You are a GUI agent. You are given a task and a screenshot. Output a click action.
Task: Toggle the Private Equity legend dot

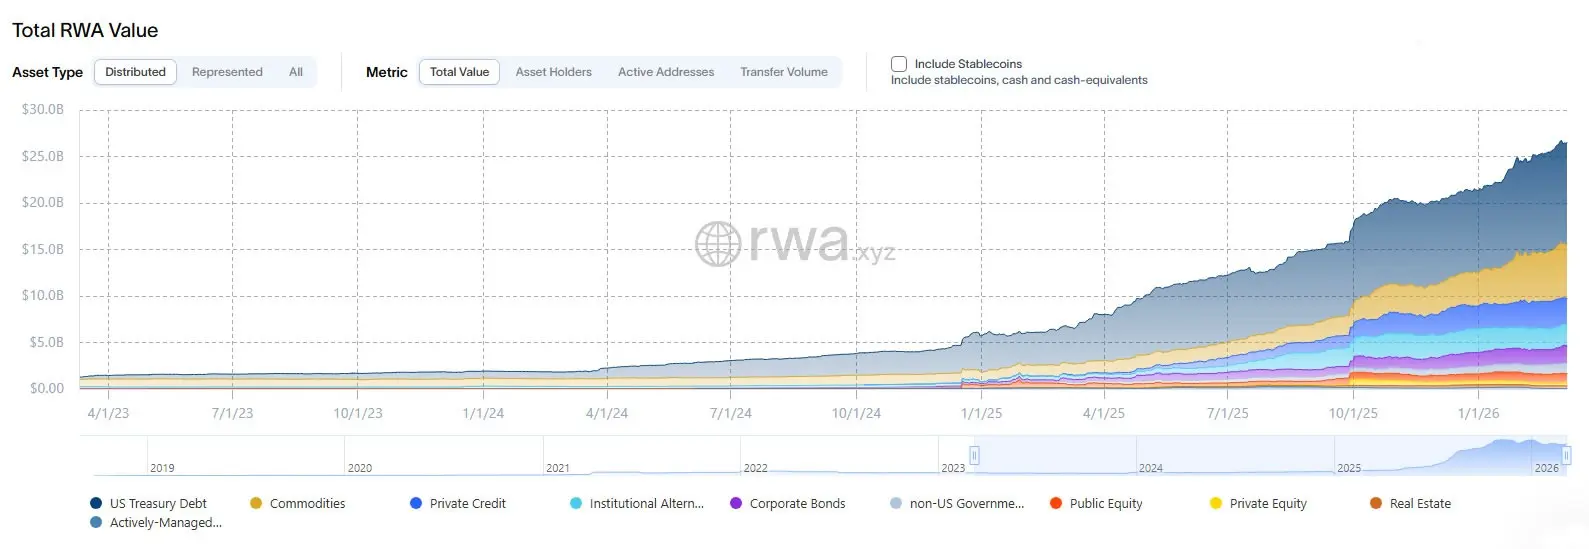coord(1216,503)
